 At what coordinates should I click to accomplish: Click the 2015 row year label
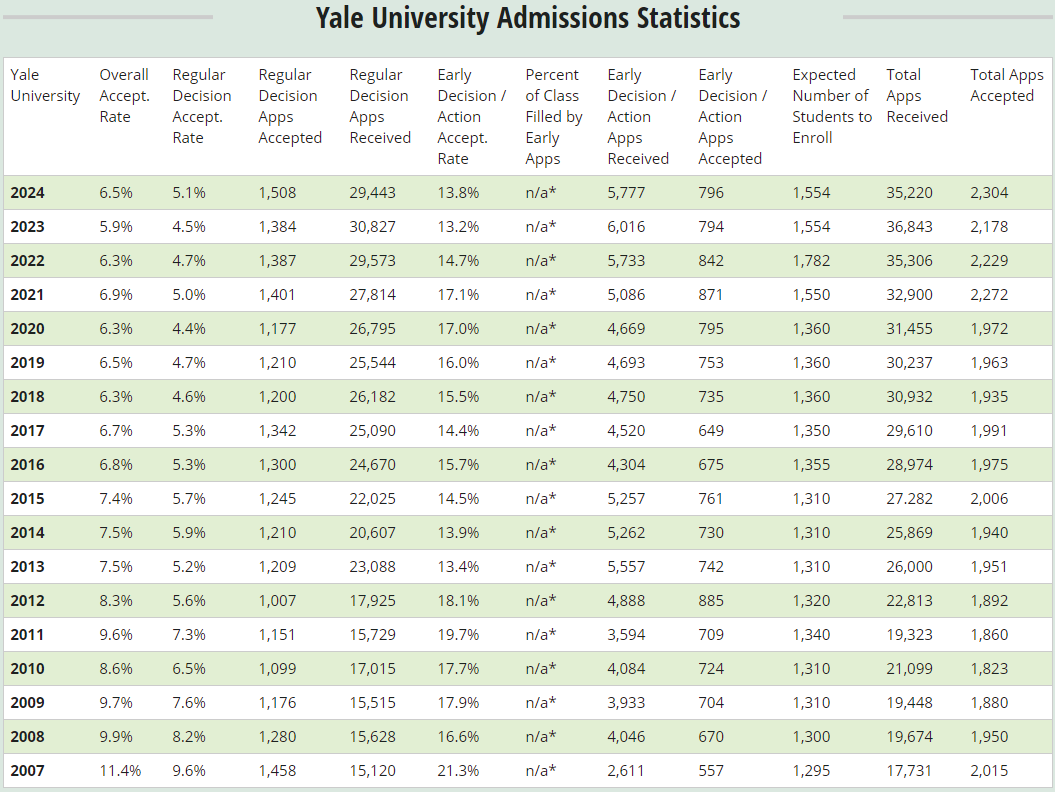tap(28, 499)
